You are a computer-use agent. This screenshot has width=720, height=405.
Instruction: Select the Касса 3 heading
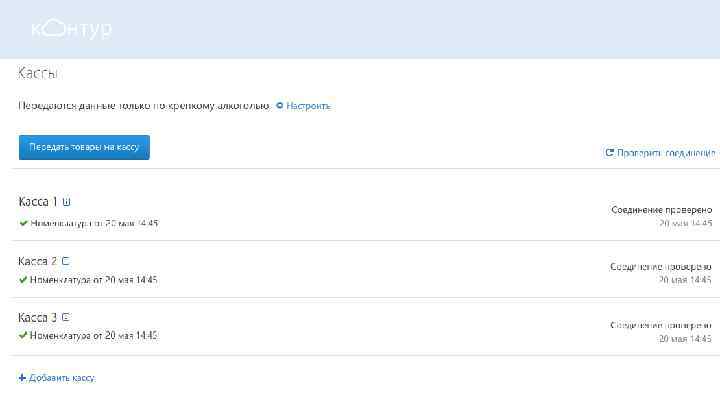[x=38, y=317]
